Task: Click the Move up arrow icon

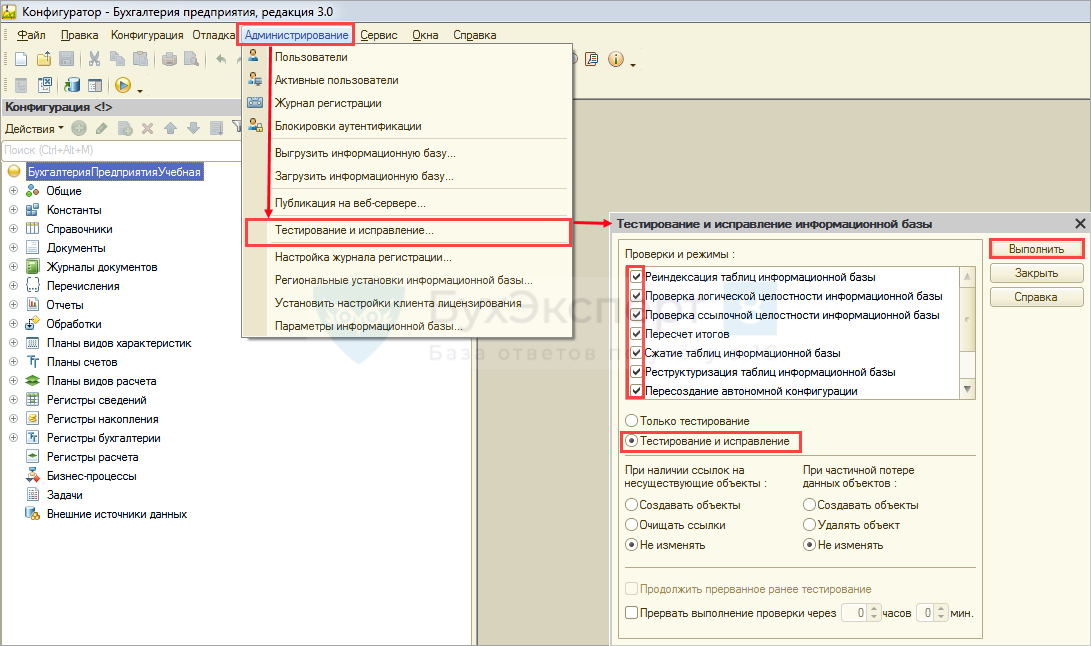Action: [x=170, y=128]
